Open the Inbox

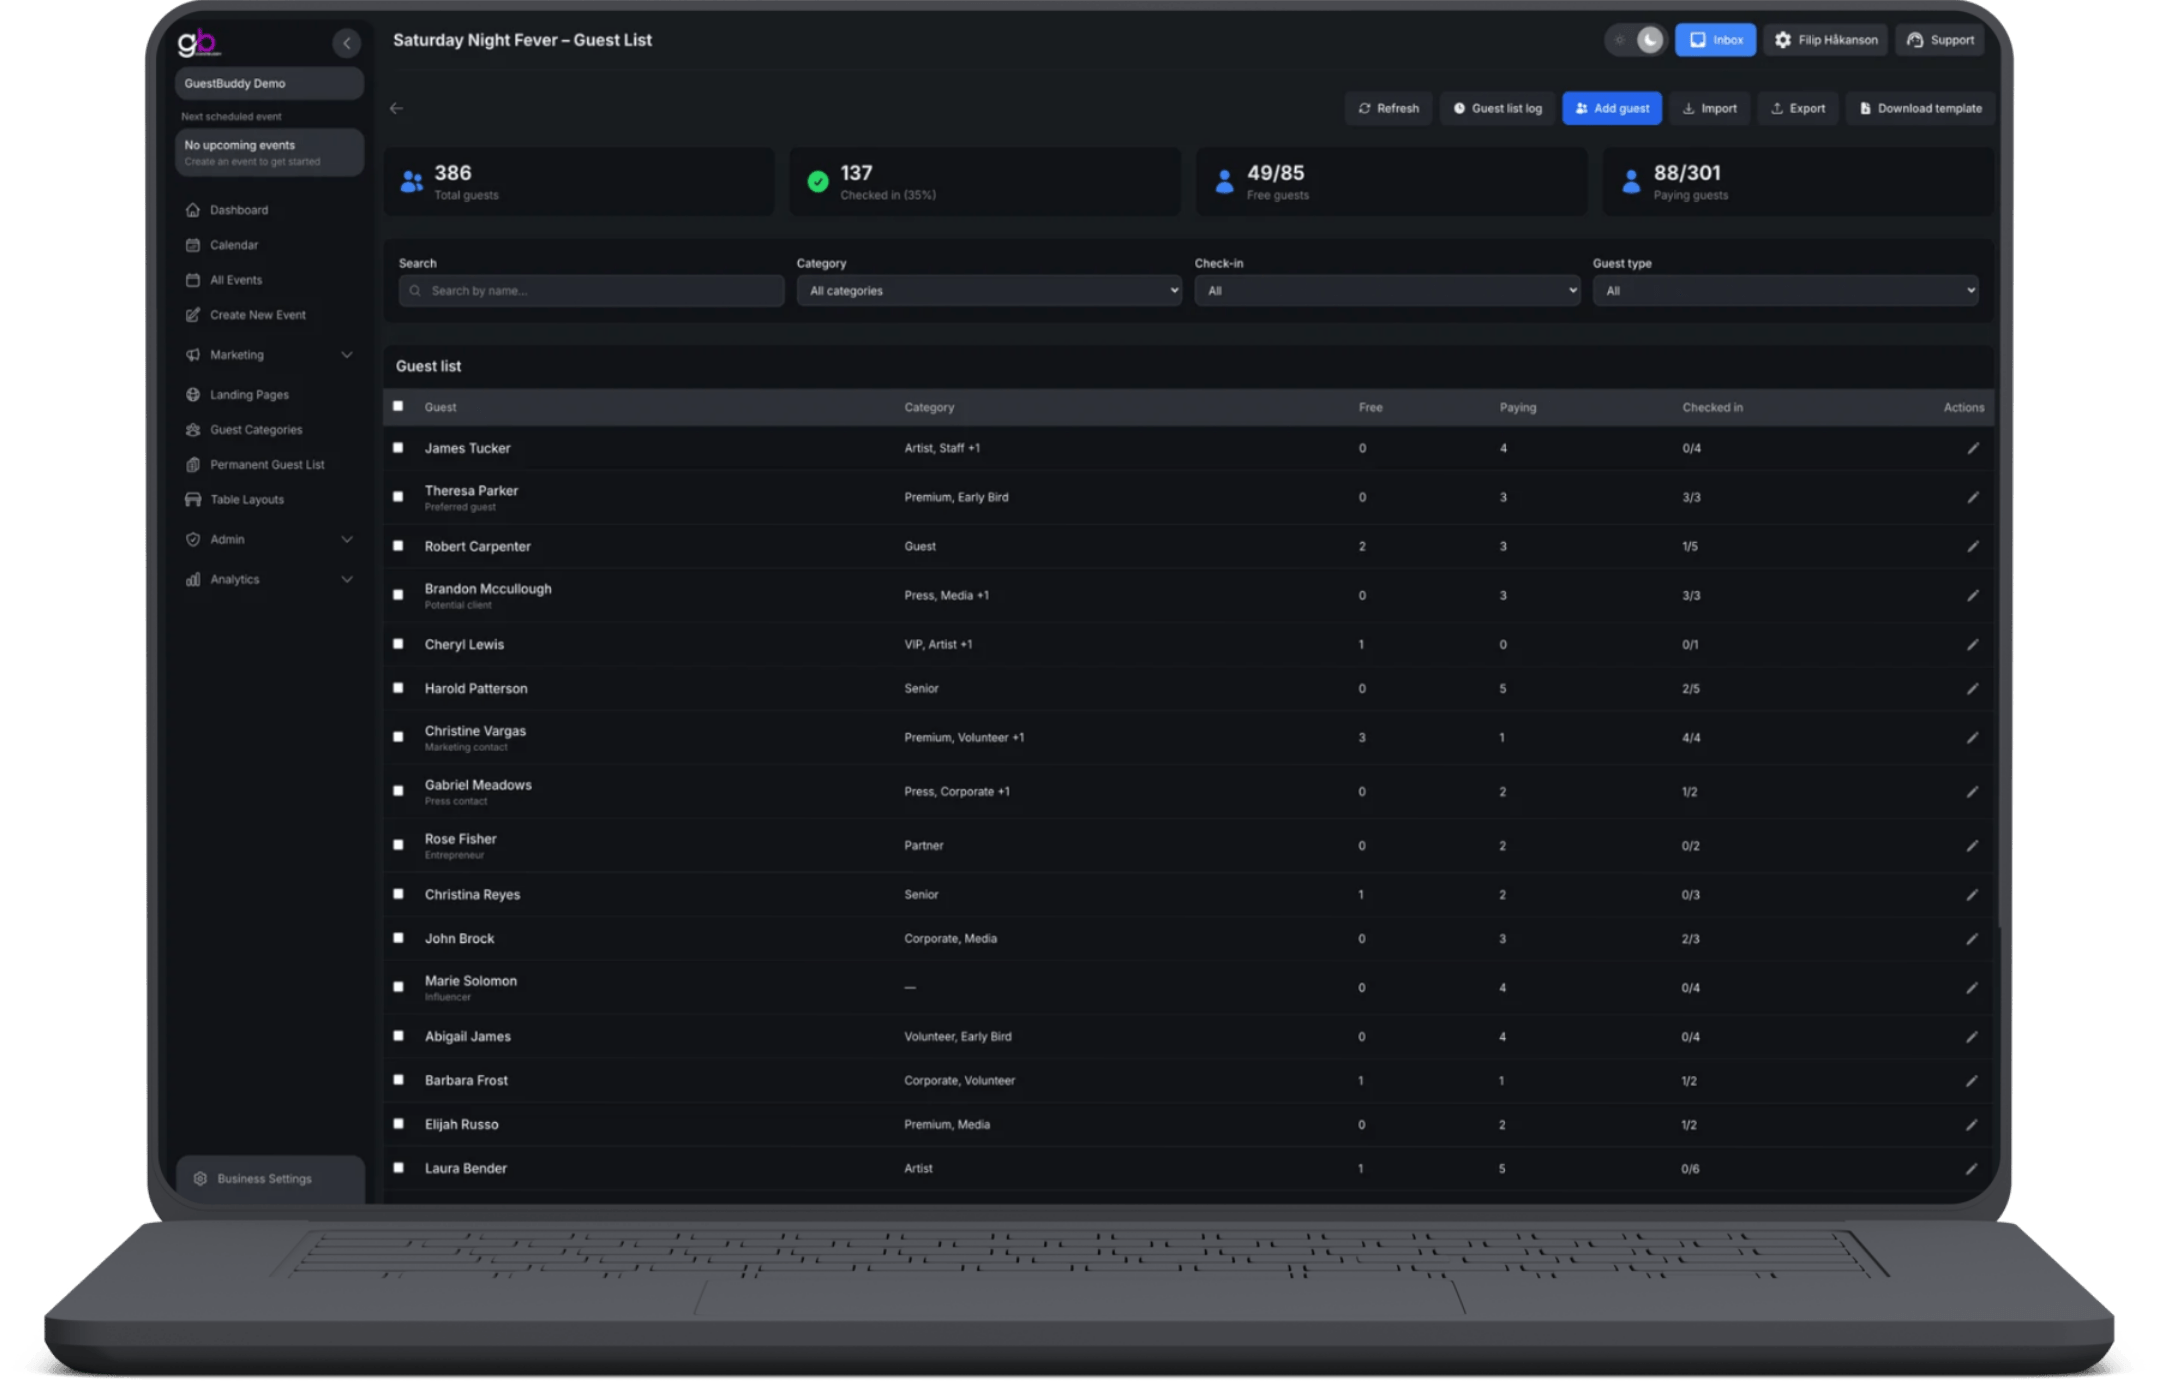click(1715, 40)
